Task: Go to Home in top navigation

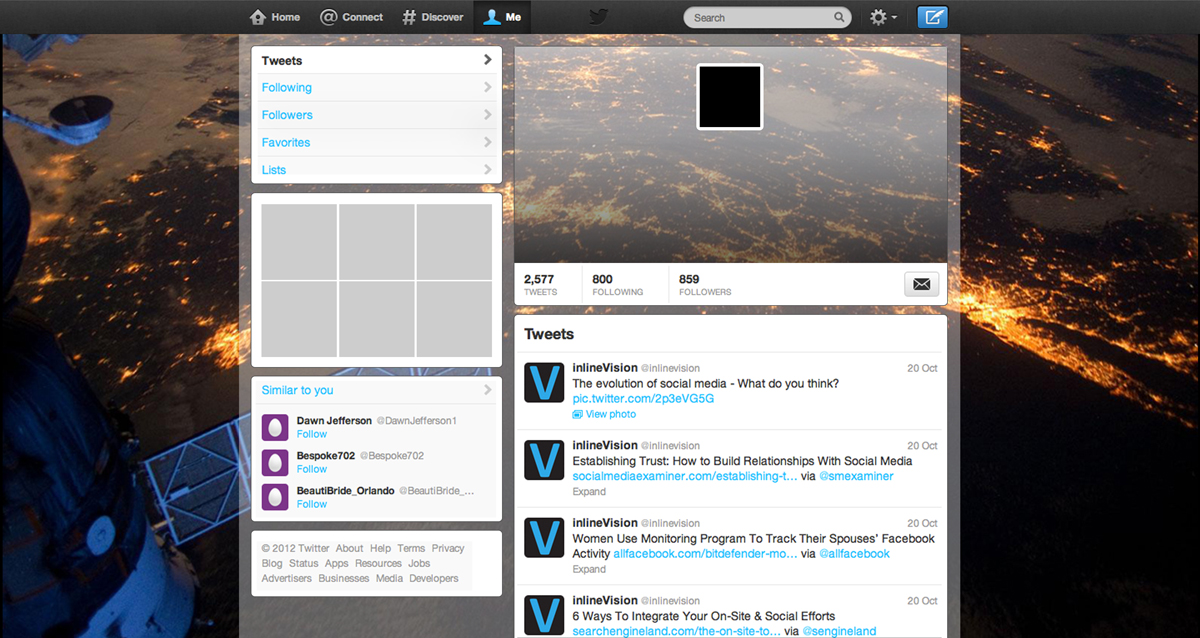Action: click(275, 17)
